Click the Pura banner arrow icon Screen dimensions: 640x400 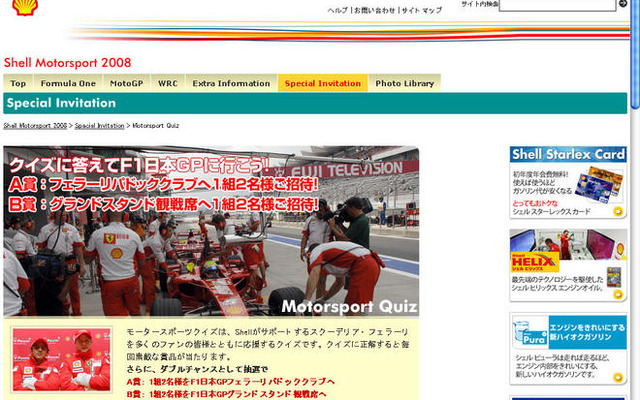click(618, 378)
